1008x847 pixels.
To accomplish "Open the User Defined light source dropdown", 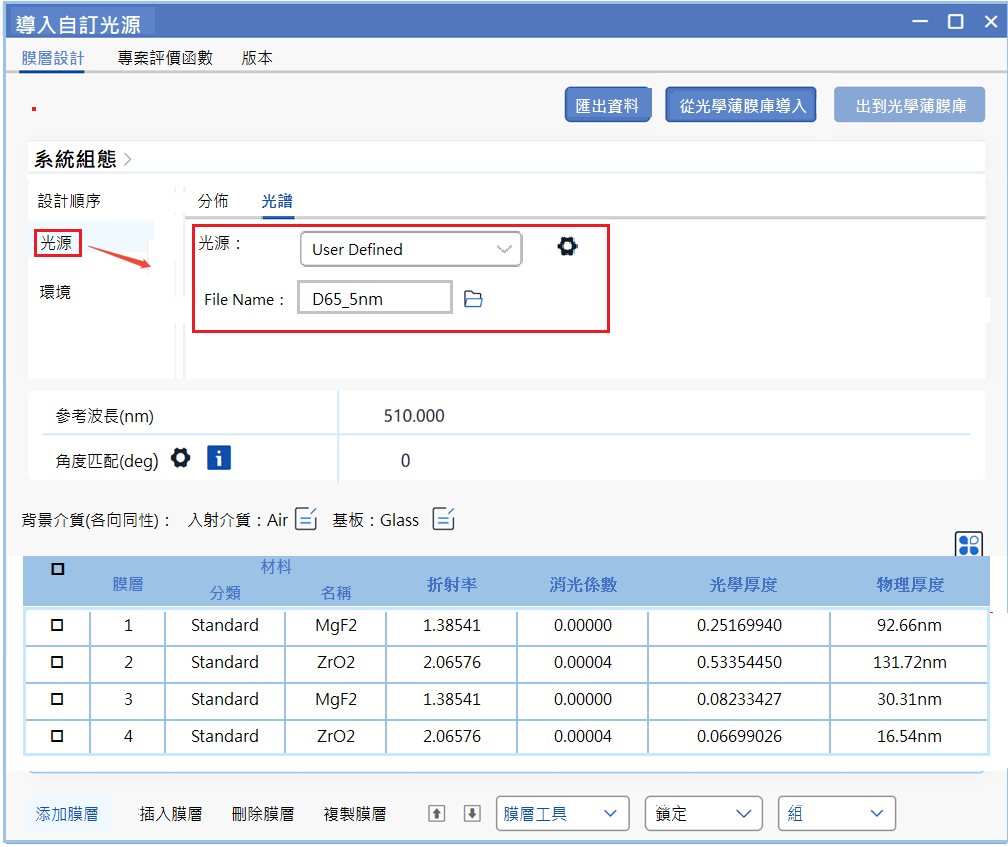I will (410, 249).
